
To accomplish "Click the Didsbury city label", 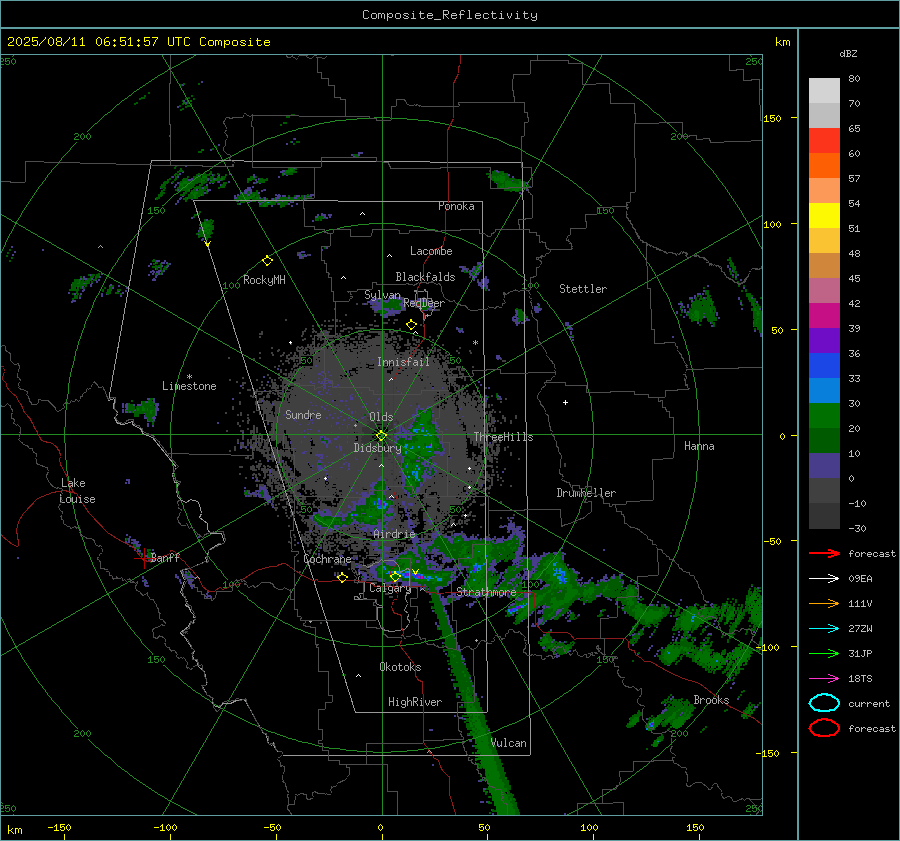I will [x=377, y=448].
